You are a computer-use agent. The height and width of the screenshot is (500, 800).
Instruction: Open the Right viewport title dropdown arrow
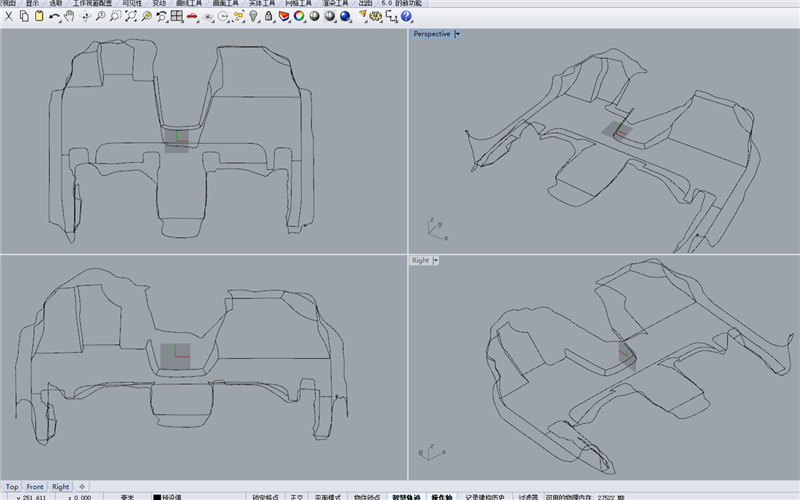436,260
